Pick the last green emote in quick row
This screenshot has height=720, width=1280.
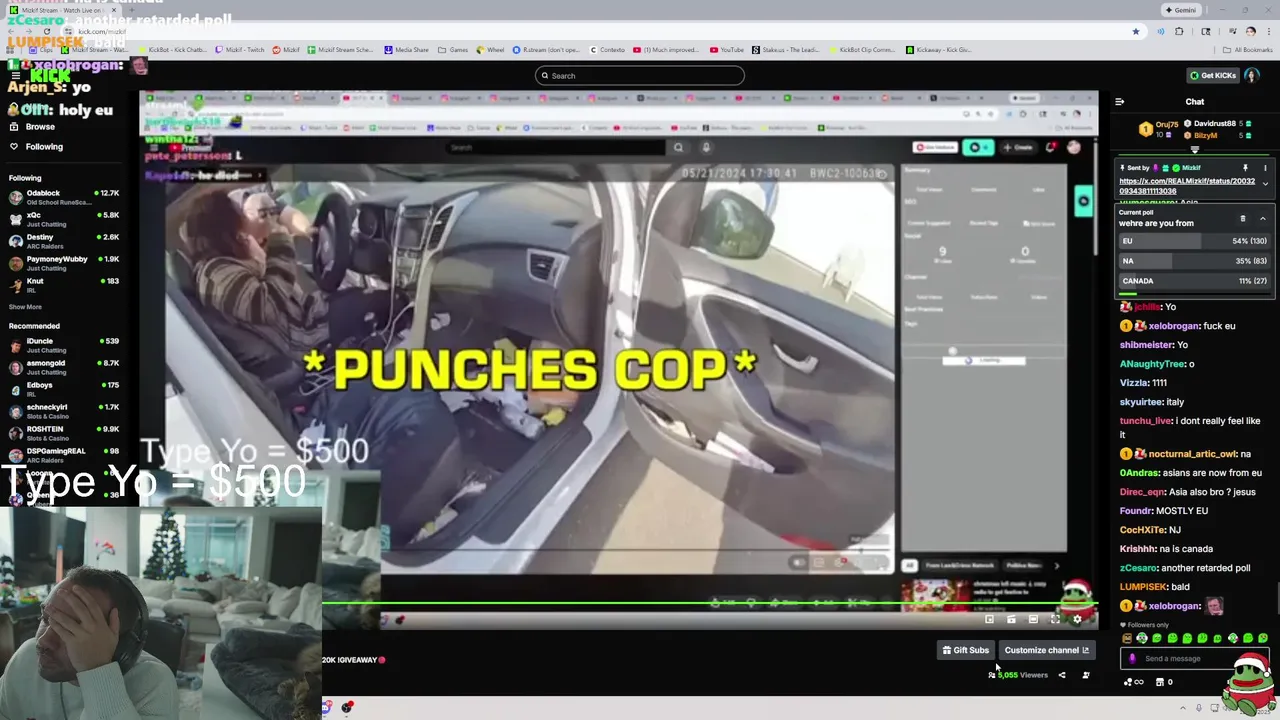pos(1263,638)
